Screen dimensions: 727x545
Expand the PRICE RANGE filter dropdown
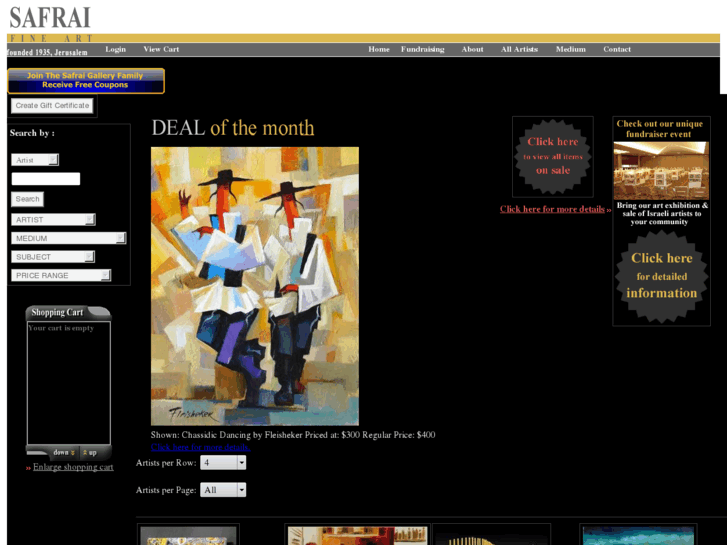click(61, 275)
